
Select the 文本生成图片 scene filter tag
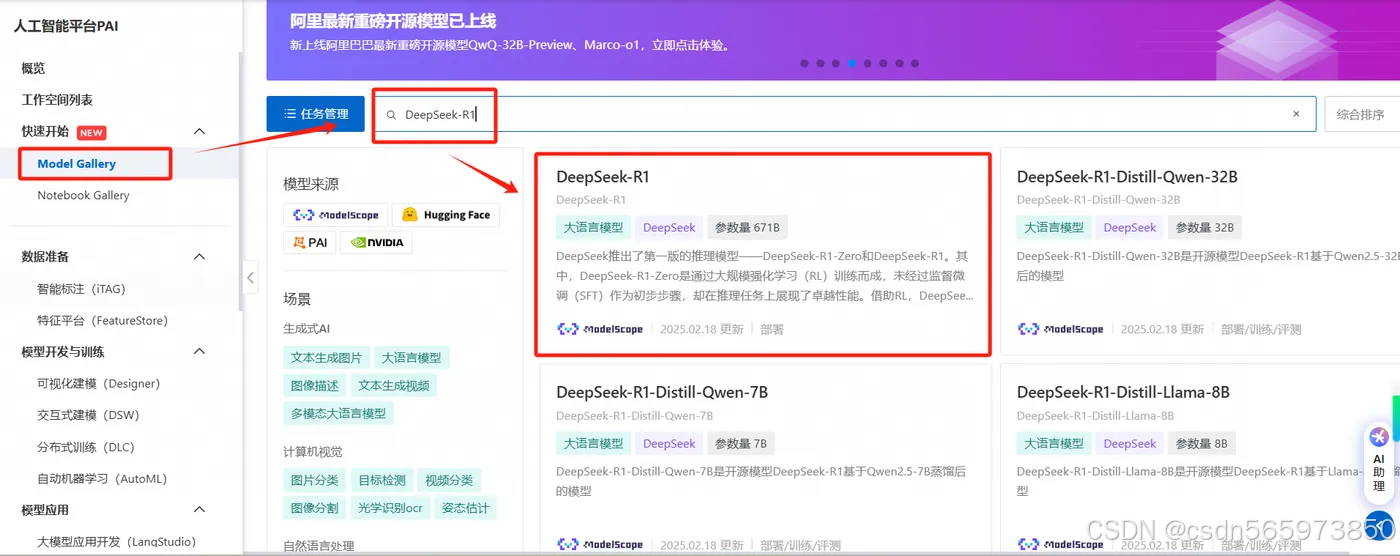tap(327, 358)
